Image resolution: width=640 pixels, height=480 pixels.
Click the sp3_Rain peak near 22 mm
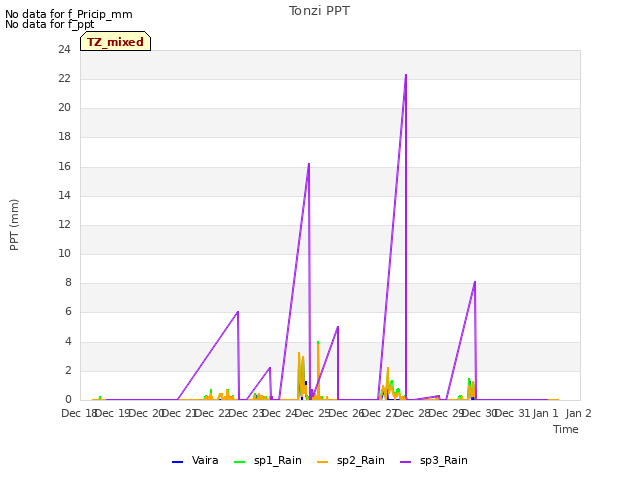coord(406,75)
